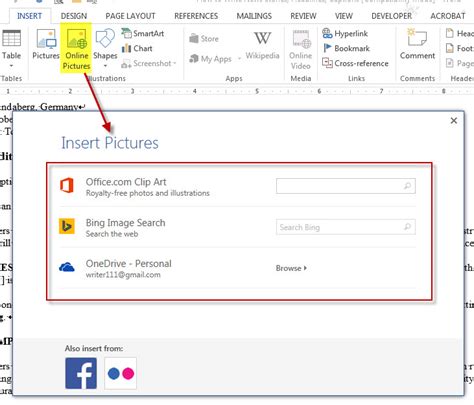Image resolution: width=474 pixels, height=405 pixels.
Task: Switch to the DESIGN tab
Action: pyautogui.click(x=74, y=16)
